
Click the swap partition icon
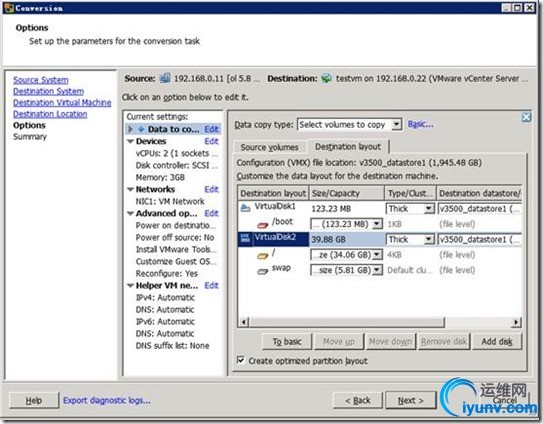(262, 271)
